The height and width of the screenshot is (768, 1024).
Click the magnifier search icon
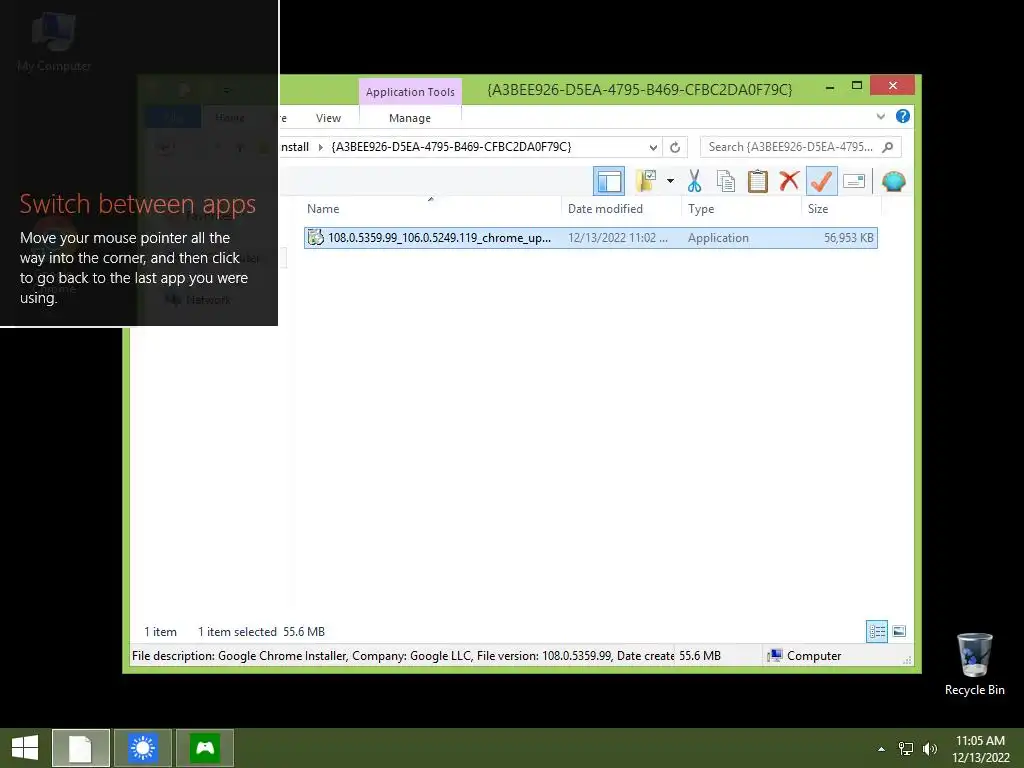point(888,147)
